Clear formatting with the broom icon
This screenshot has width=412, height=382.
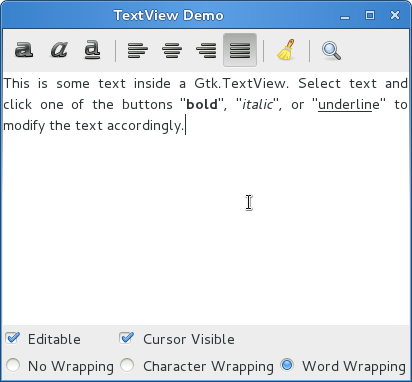pyautogui.click(x=286, y=50)
